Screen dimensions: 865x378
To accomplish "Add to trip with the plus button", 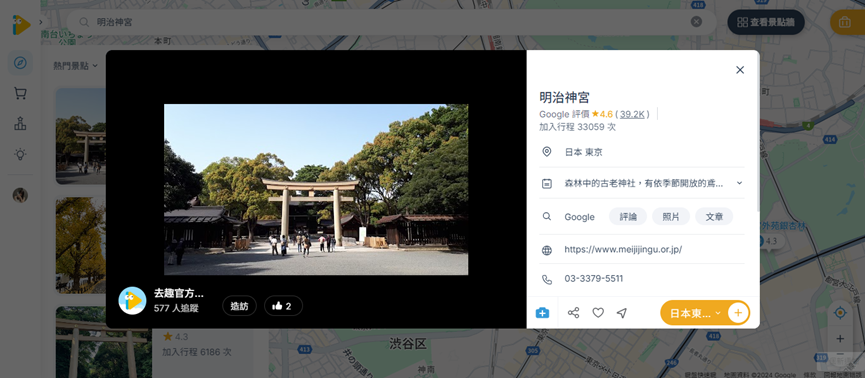I will [x=738, y=313].
